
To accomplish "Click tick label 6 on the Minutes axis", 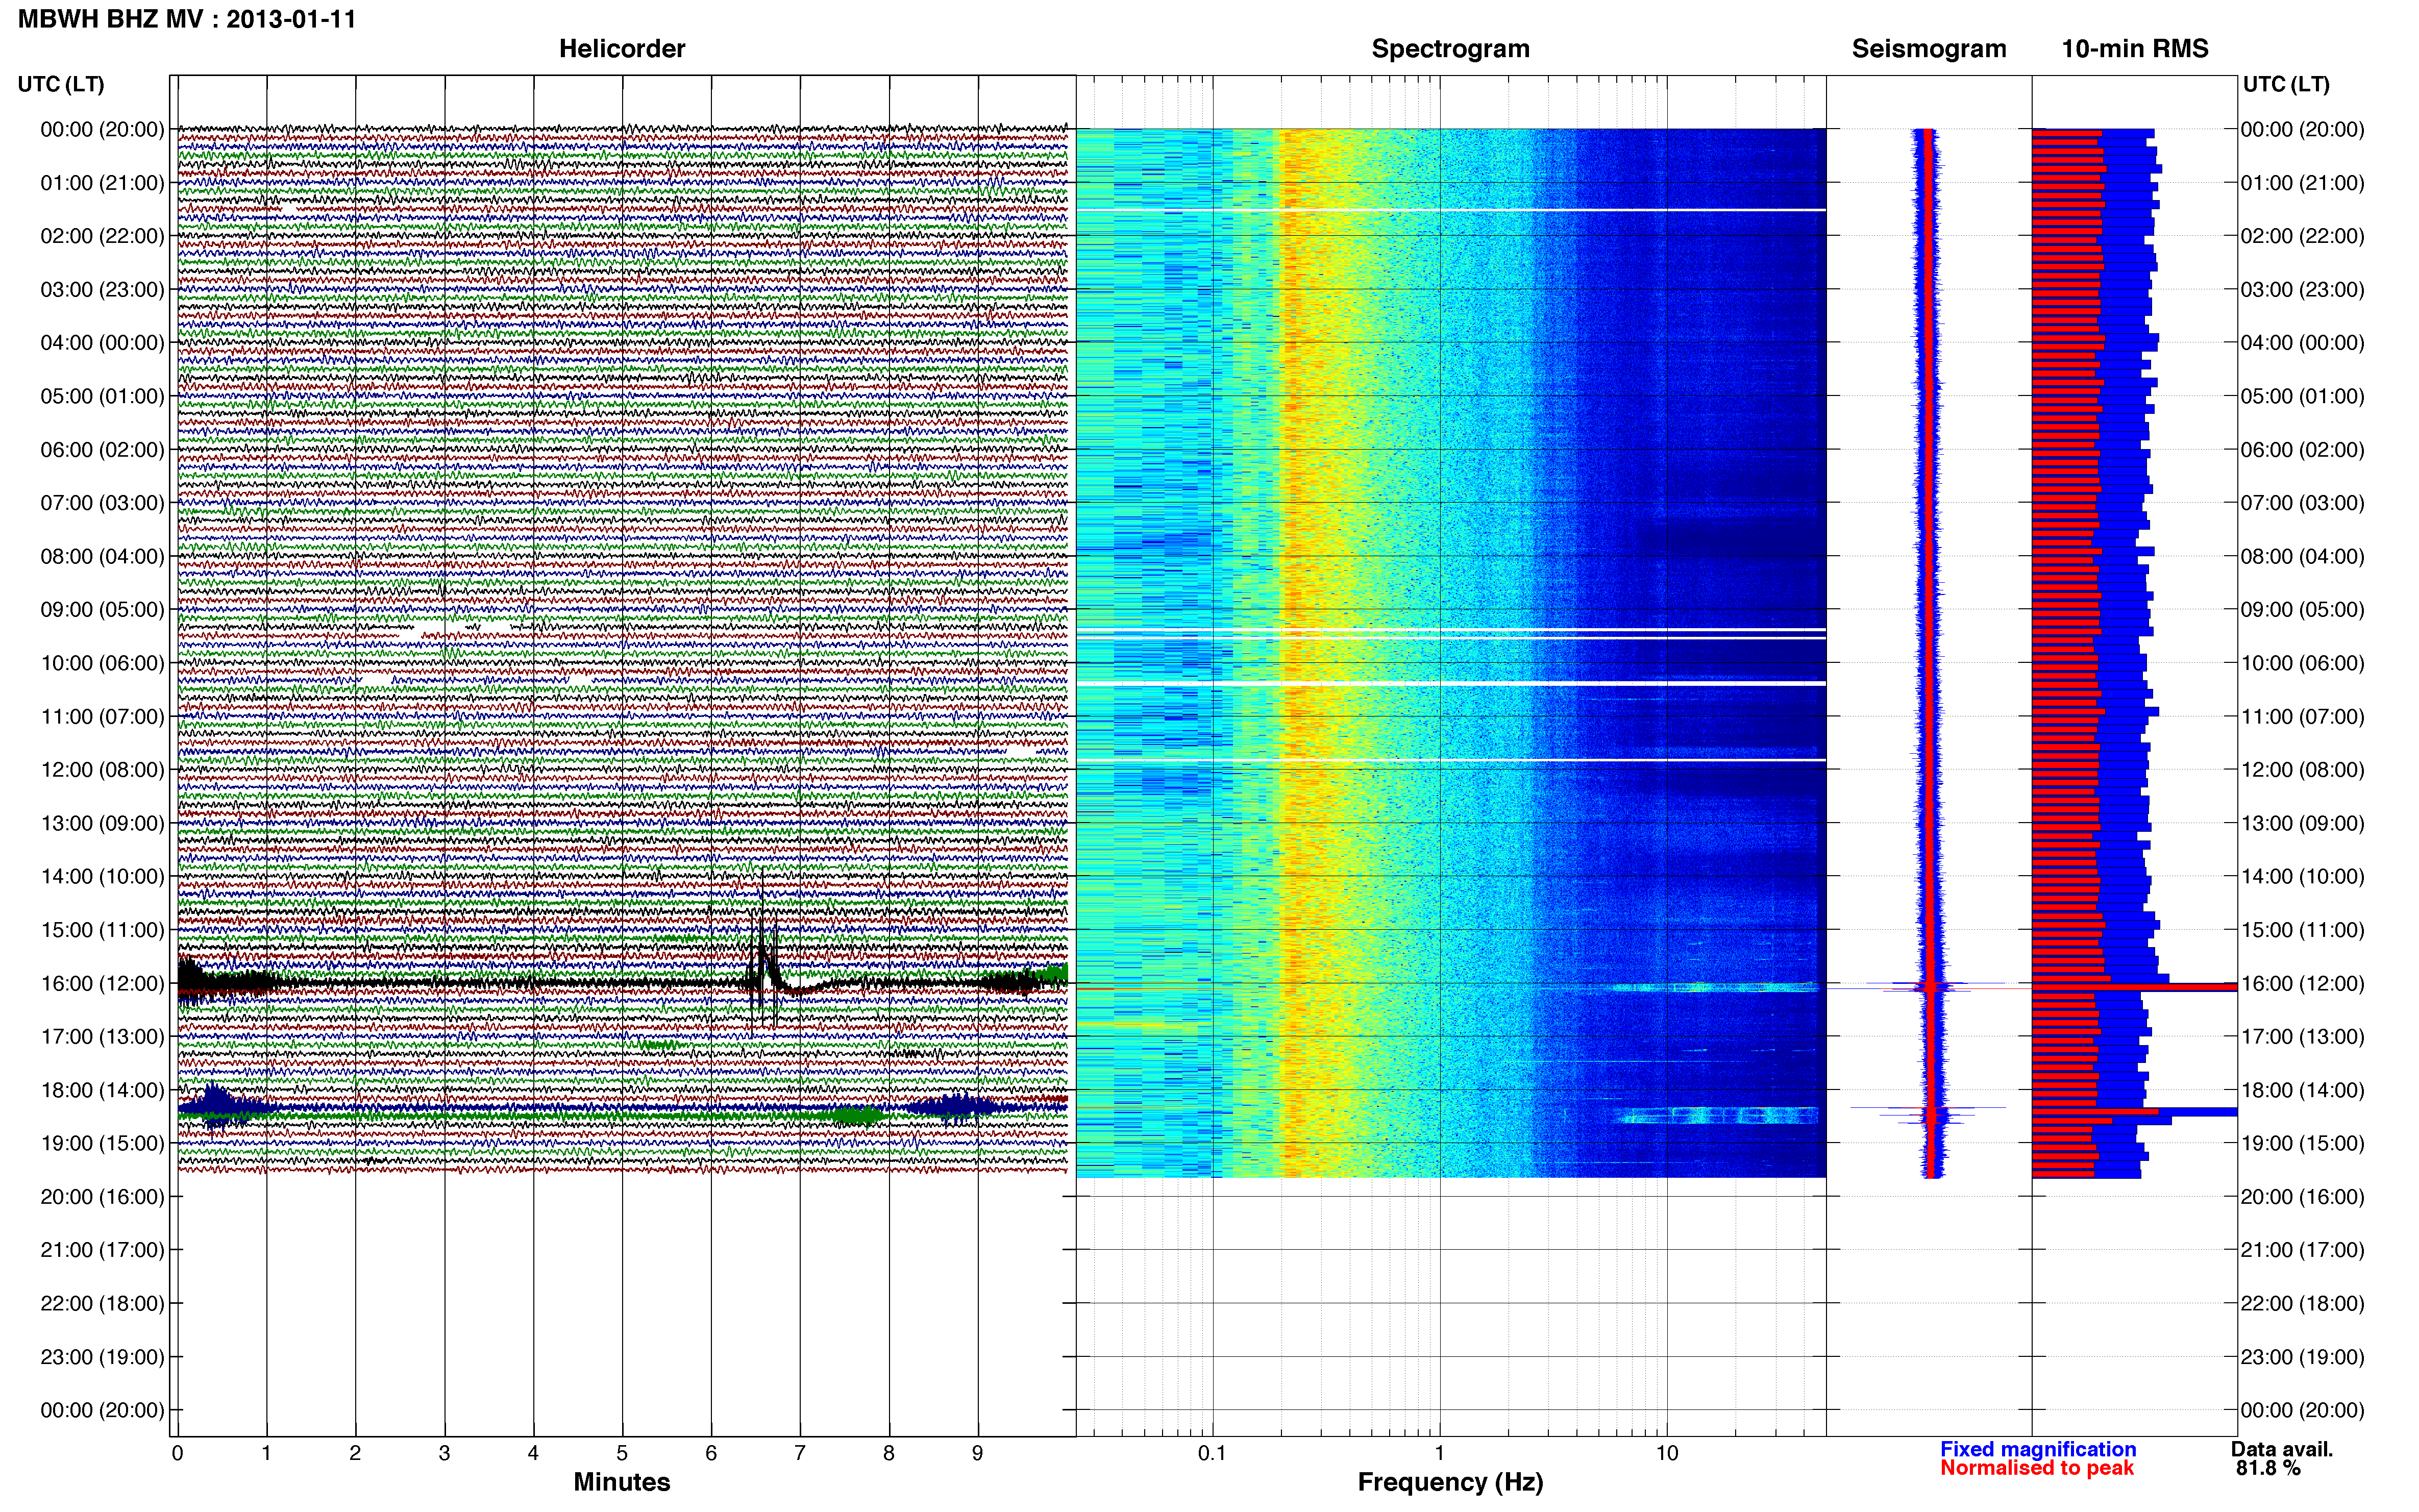I will (x=711, y=1453).
